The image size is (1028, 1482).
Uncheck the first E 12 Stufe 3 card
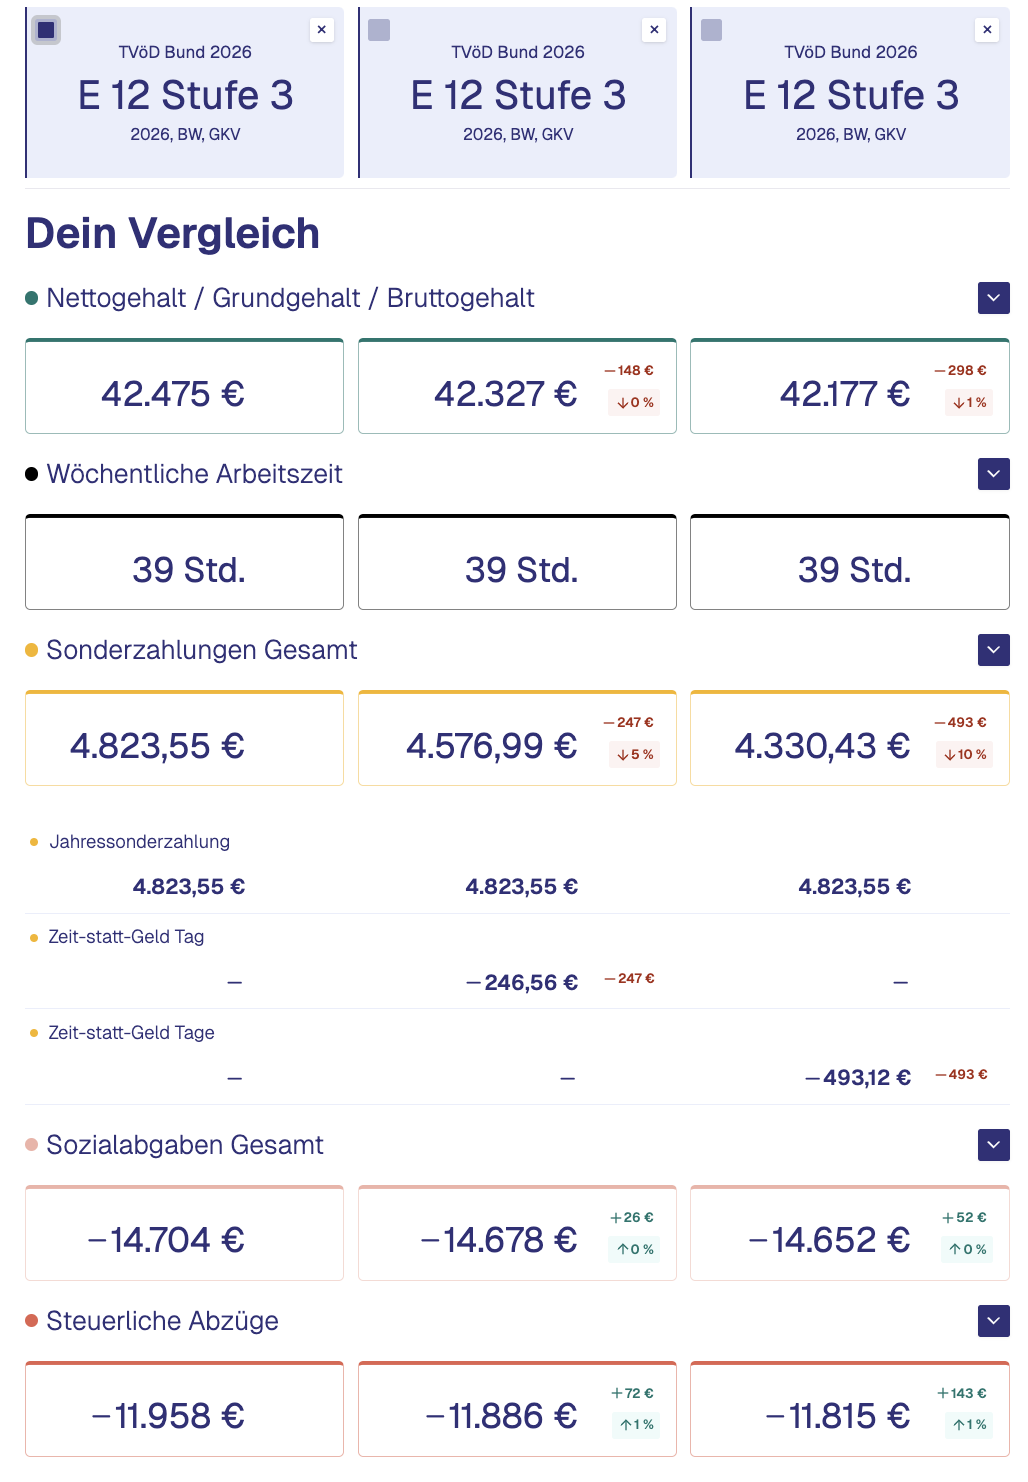[46, 30]
